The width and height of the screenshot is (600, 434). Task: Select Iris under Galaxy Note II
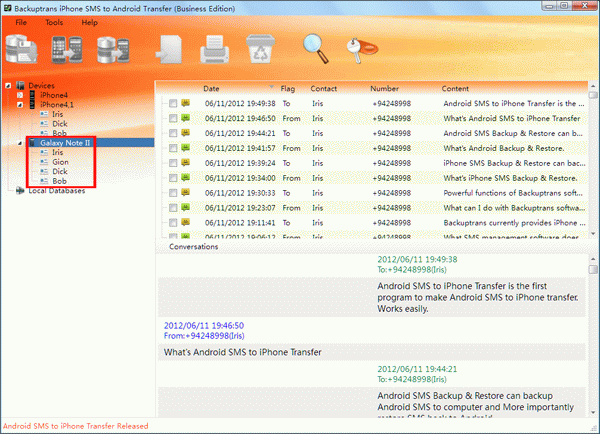point(57,152)
